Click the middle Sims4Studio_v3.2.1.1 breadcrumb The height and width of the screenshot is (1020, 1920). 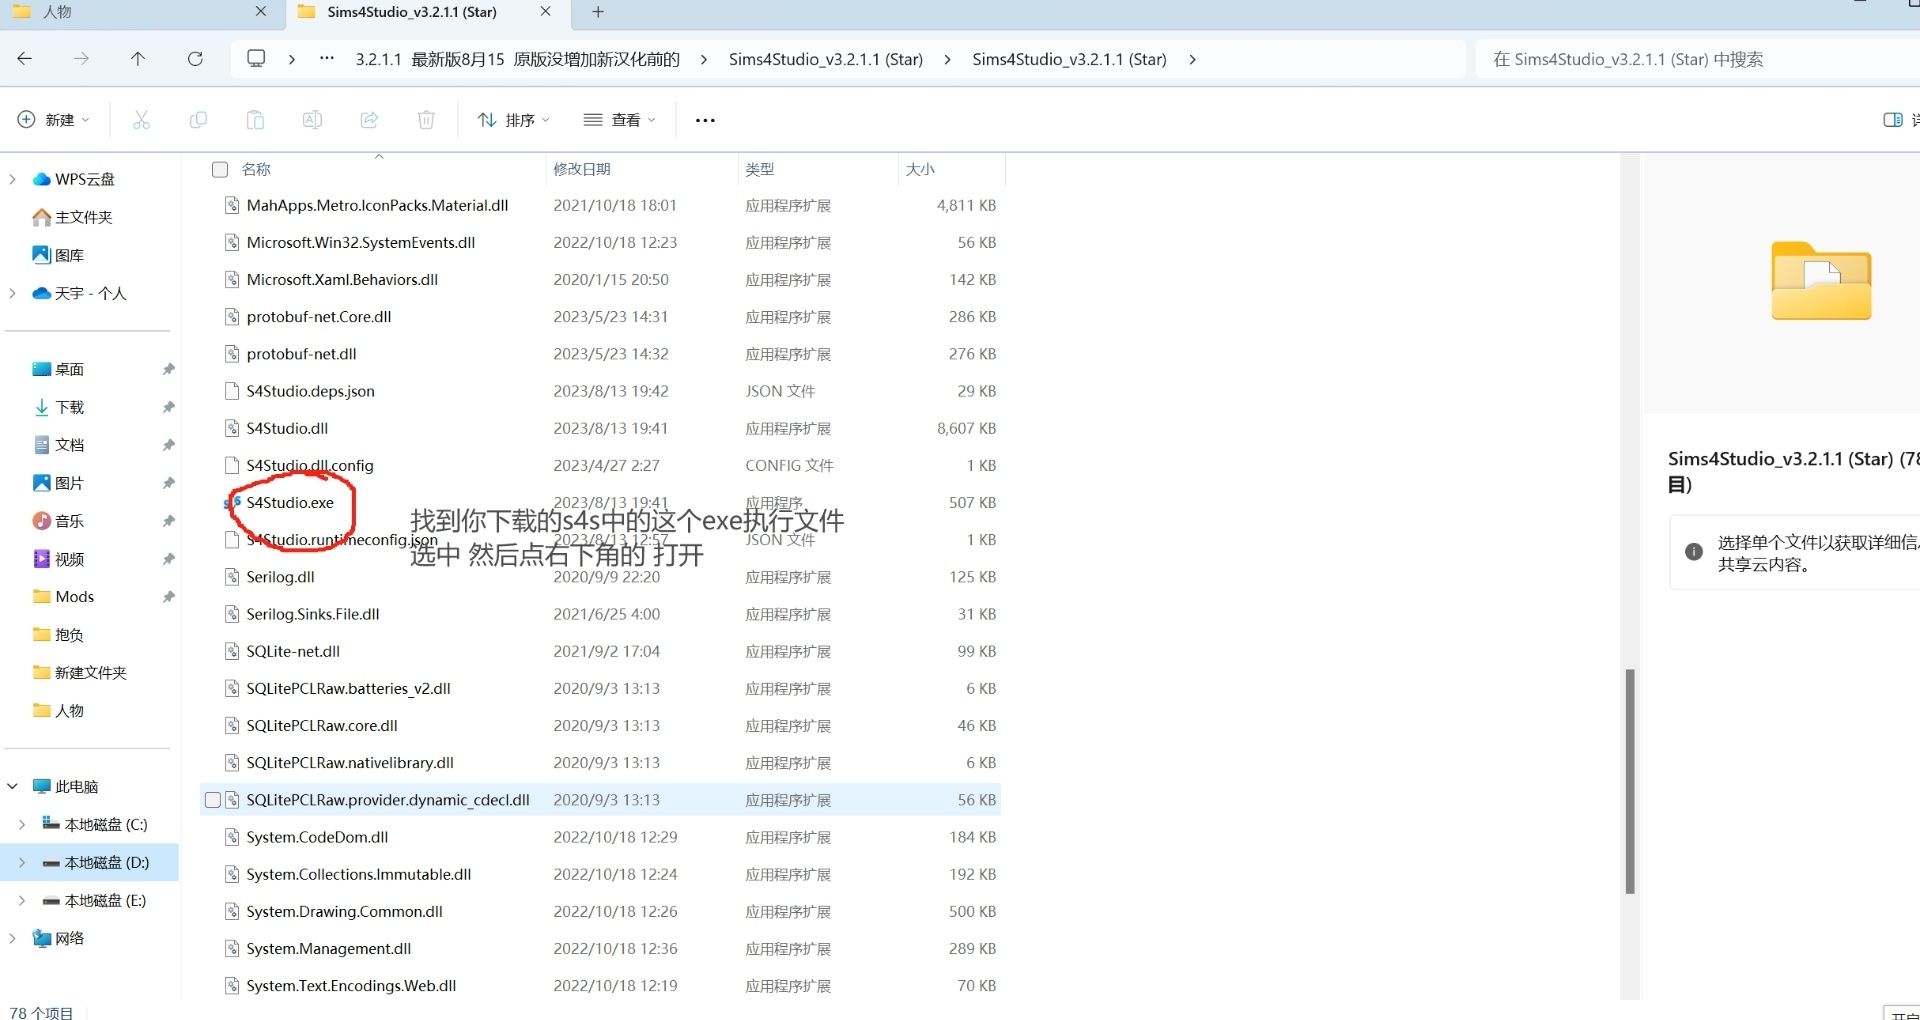[826, 59]
